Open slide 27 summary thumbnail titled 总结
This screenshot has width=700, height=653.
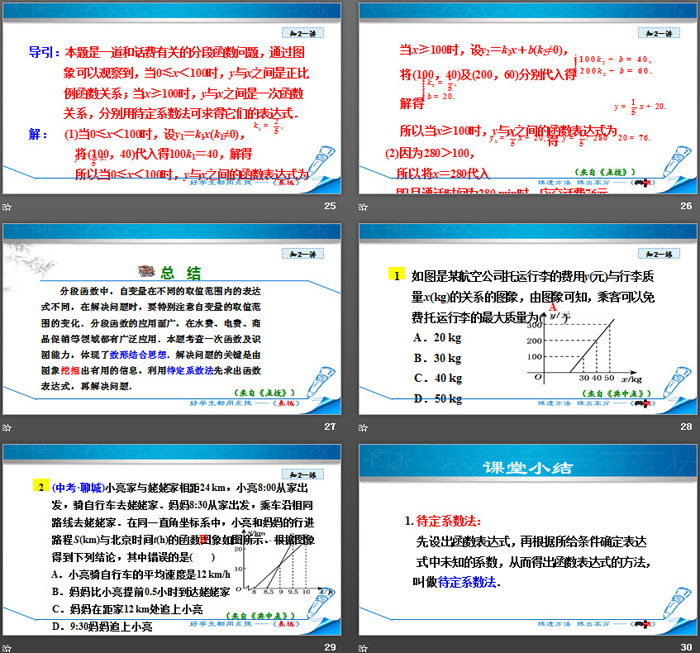tap(172, 319)
